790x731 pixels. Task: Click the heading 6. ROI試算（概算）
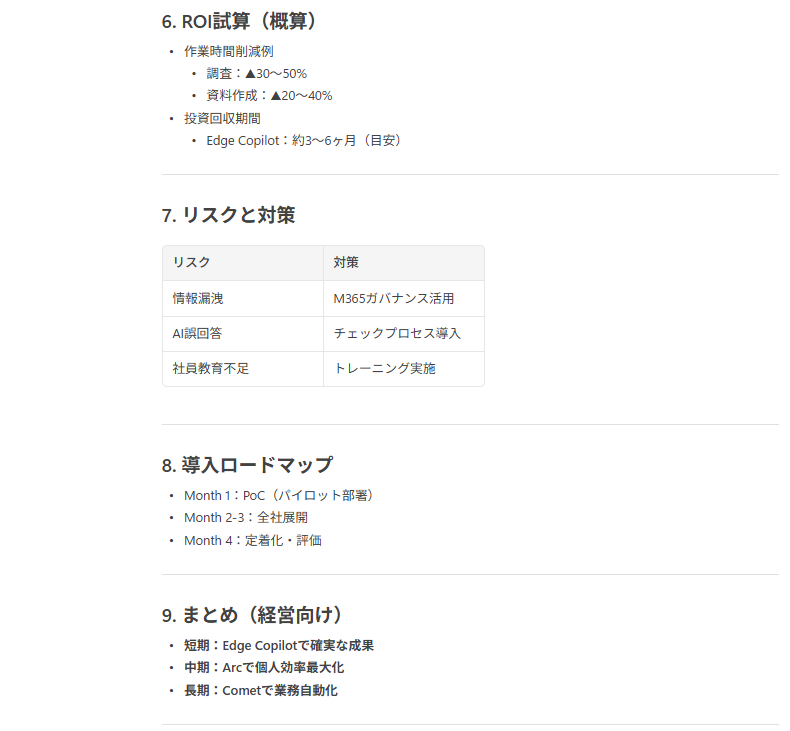[240, 21]
